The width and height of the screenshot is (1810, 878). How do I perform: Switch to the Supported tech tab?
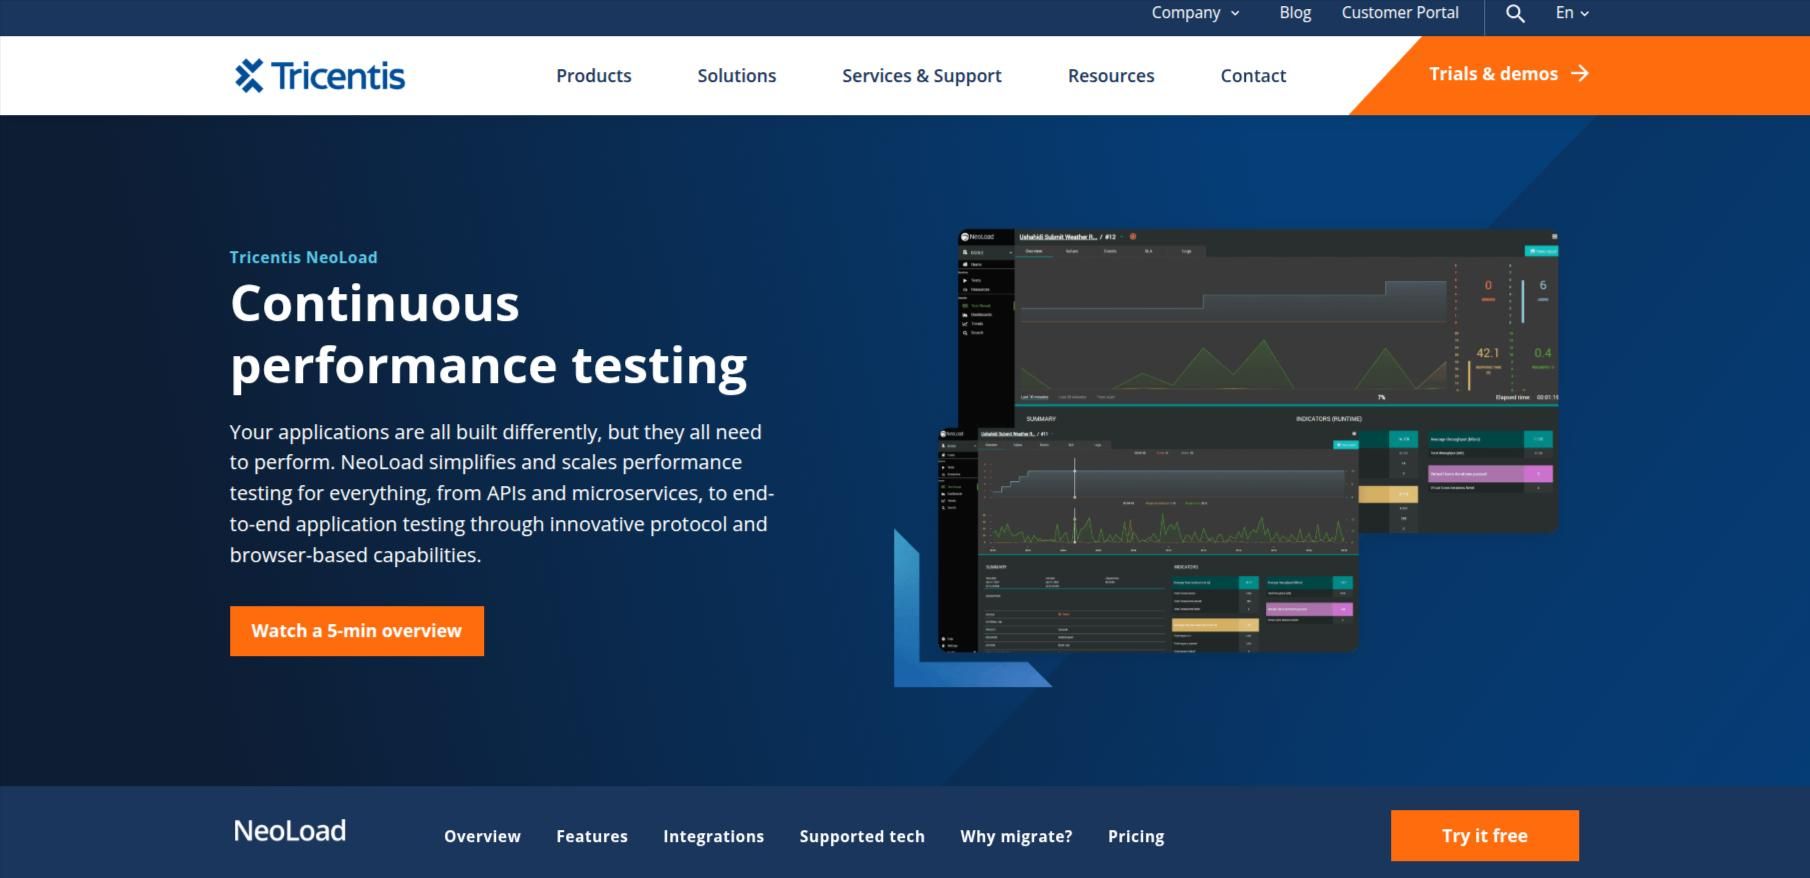tap(862, 836)
